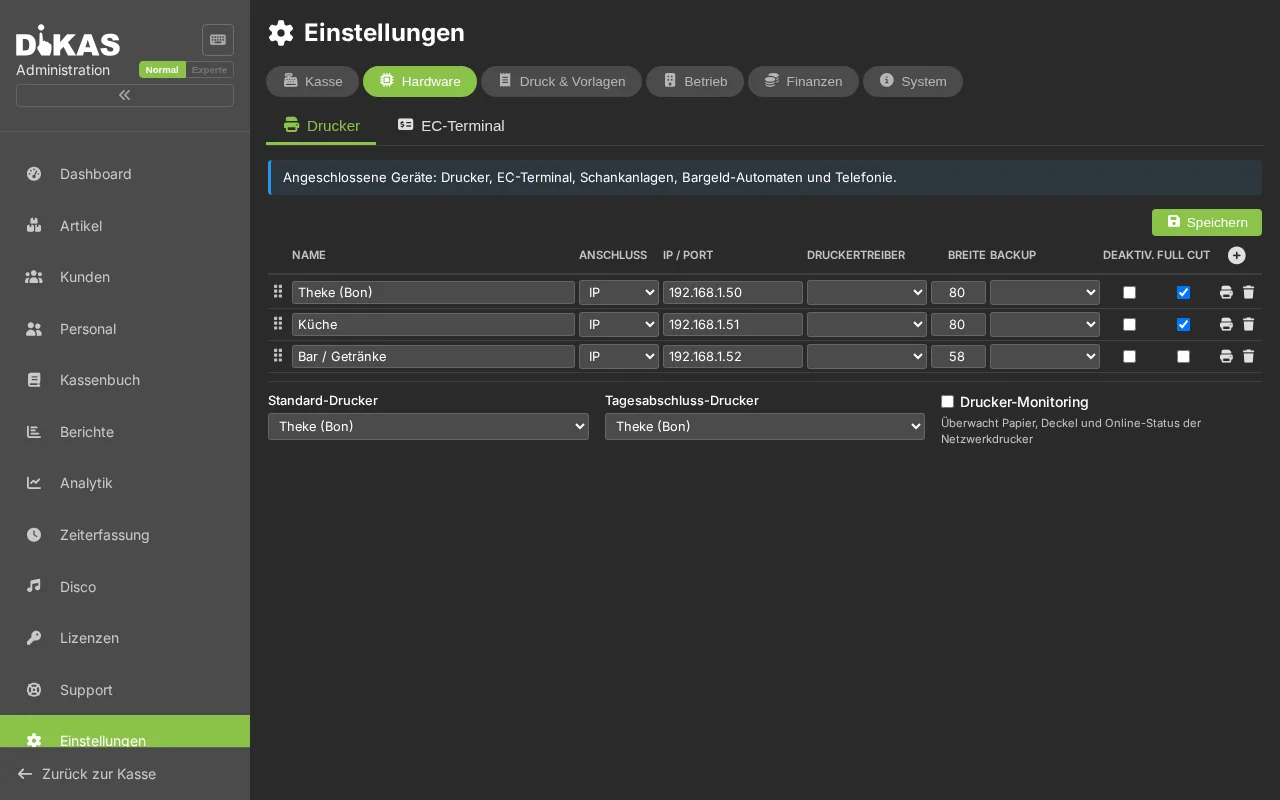Edit the Bar / Getränke name field
The height and width of the screenshot is (800, 1280).
click(x=433, y=356)
